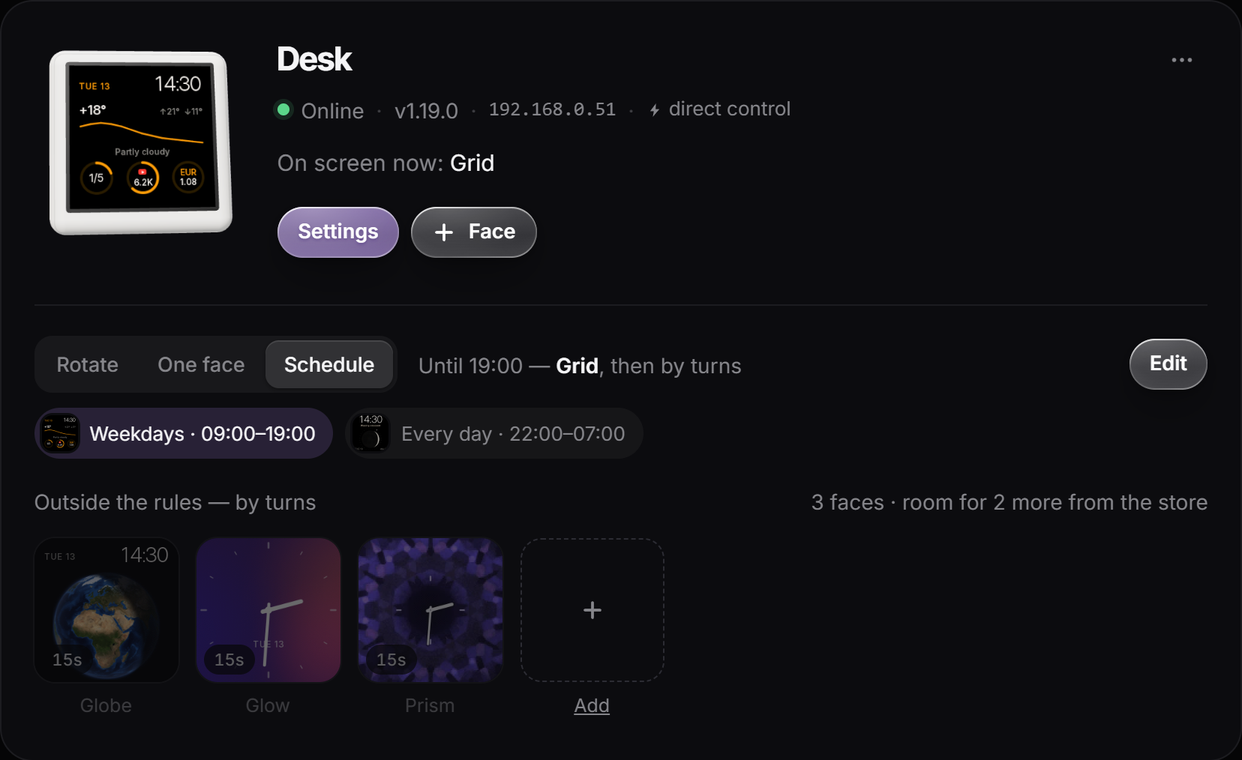
Task: Click the IP address 192.168.0.51
Action: tap(552, 110)
